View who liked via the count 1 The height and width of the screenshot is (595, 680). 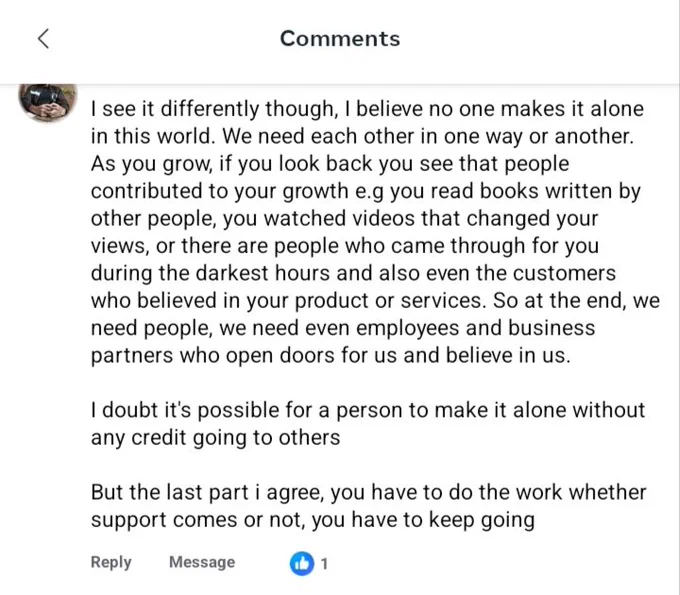click(x=324, y=564)
